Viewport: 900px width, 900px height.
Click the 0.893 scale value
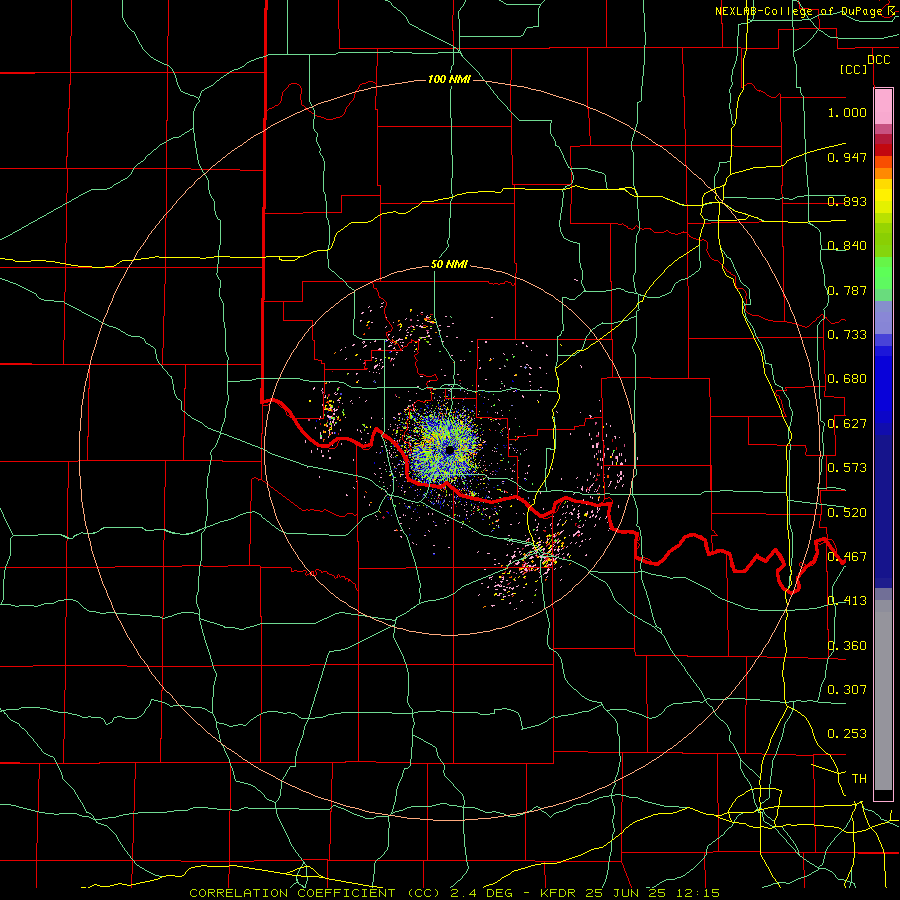[847, 201]
